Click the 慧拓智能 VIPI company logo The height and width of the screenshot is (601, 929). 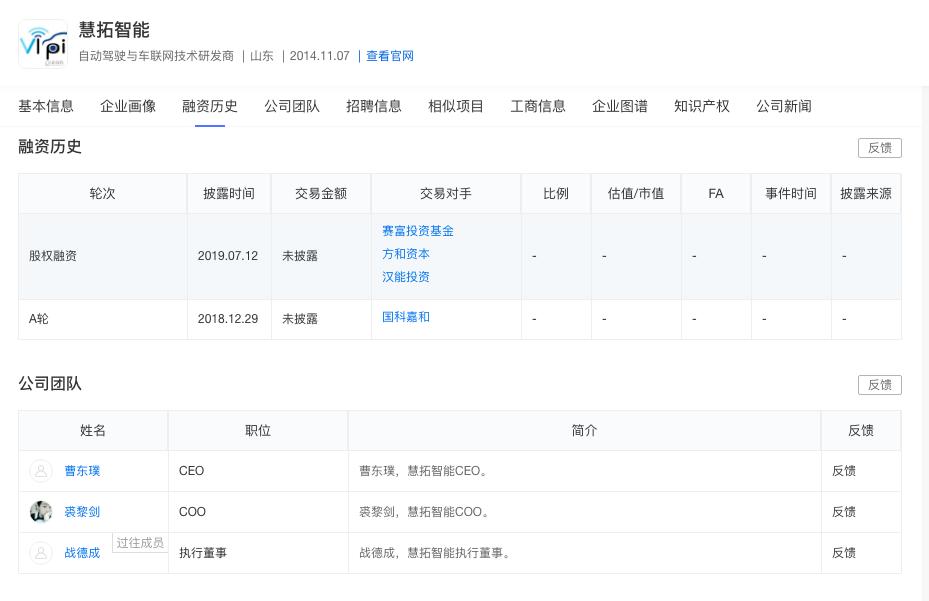pyautogui.click(x=43, y=43)
